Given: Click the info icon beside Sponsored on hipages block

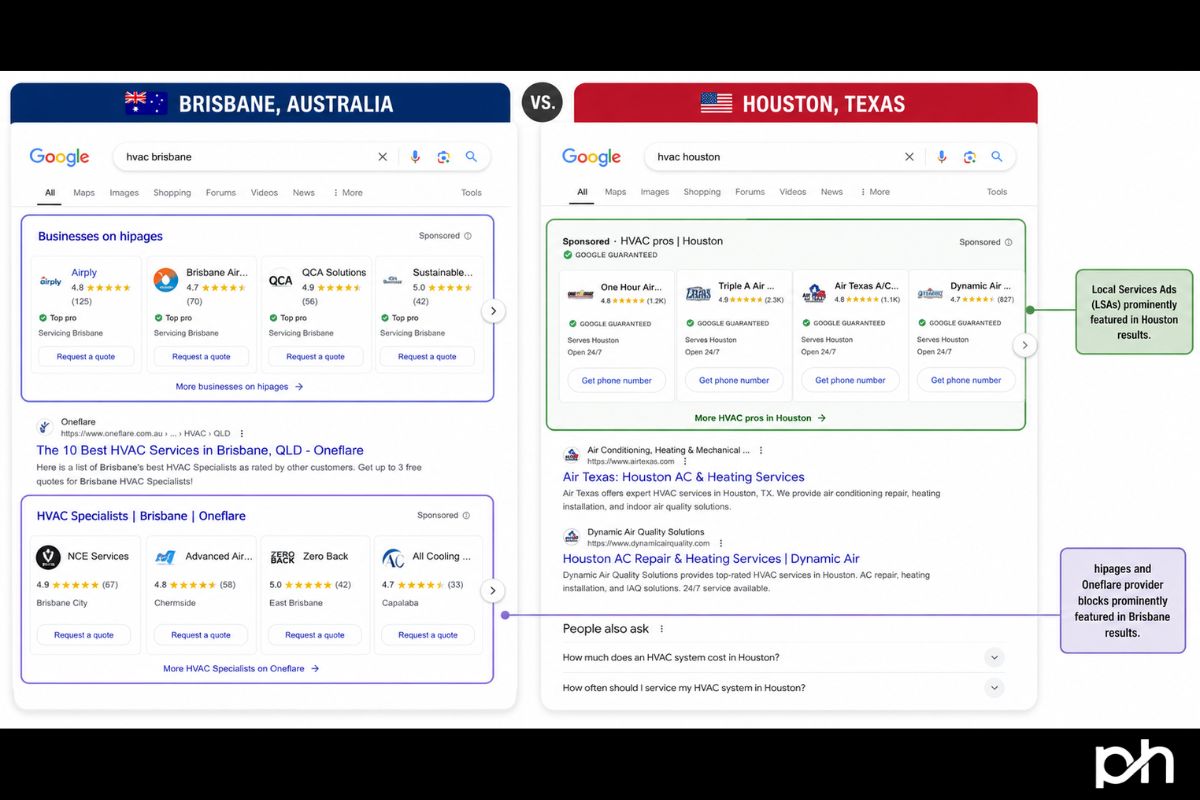Looking at the screenshot, I should pos(468,236).
